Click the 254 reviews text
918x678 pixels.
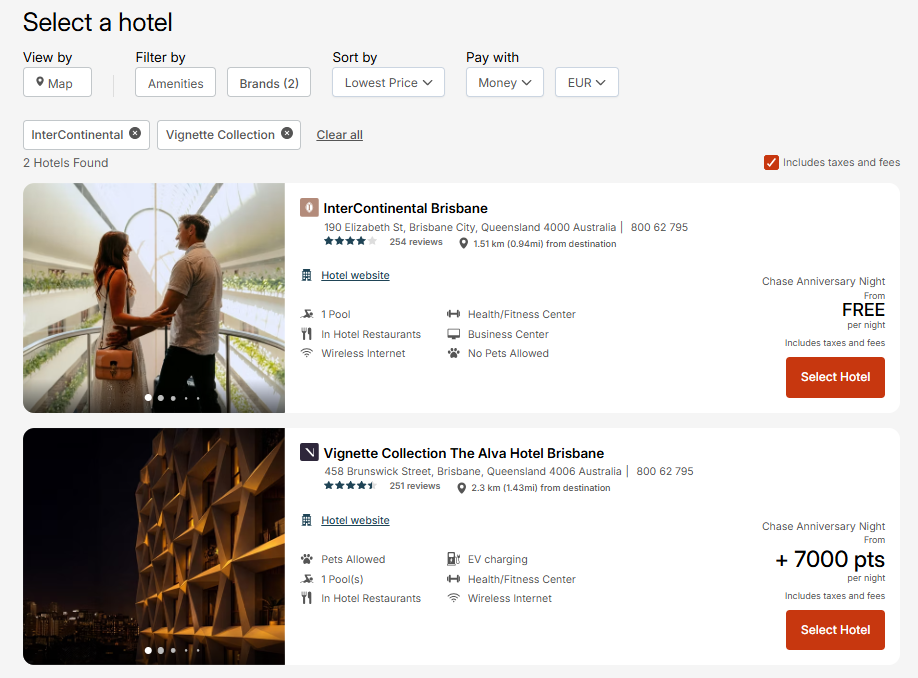(x=416, y=242)
